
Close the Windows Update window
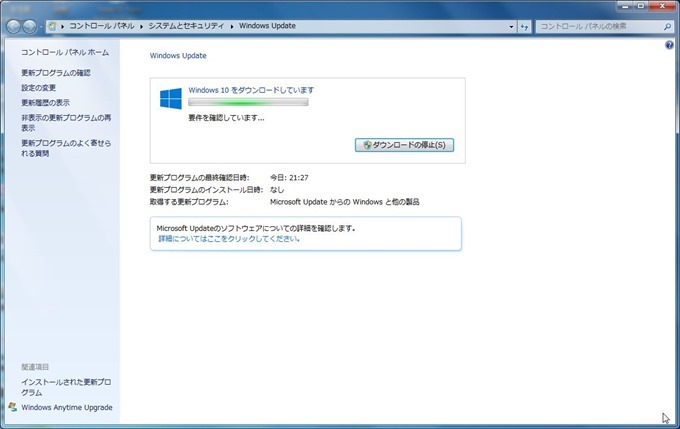[x=663, y=6]
